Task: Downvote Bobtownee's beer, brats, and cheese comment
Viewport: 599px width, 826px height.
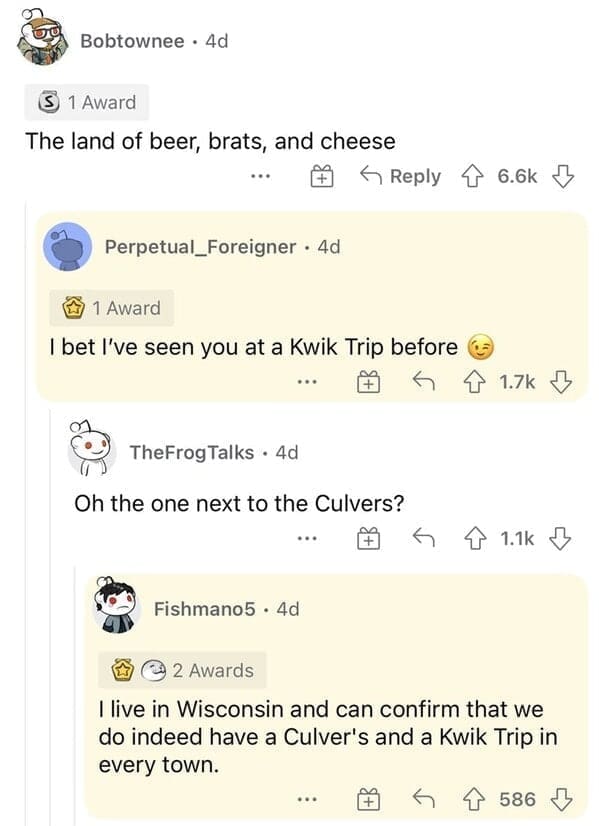Action: [x=562, y=176]
